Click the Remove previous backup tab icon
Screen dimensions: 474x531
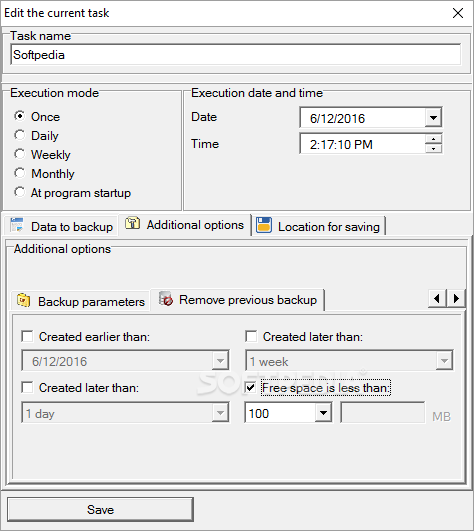click(x=166, y=299)
